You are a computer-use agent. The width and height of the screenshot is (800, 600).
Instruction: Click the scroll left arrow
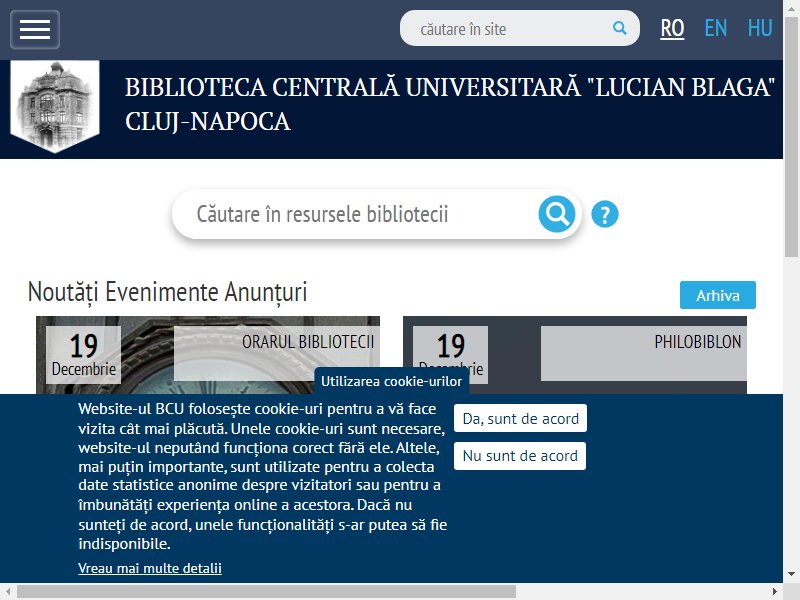click(8, 592)
